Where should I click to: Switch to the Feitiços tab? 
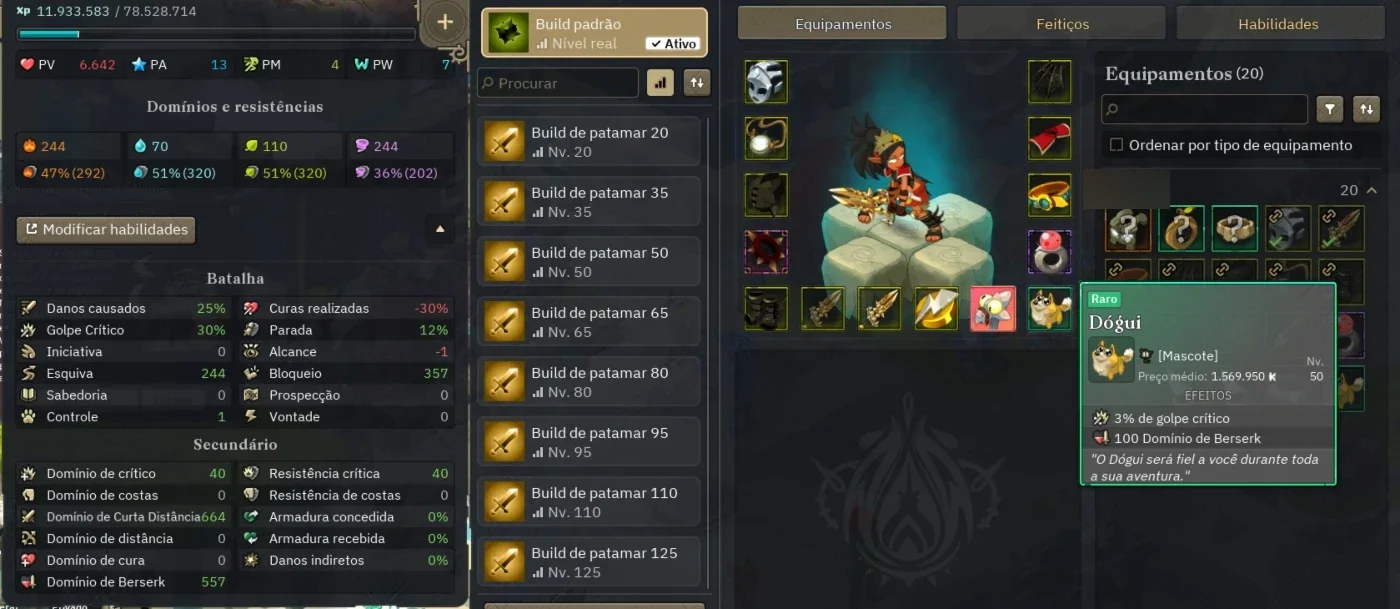(1061, 23)
